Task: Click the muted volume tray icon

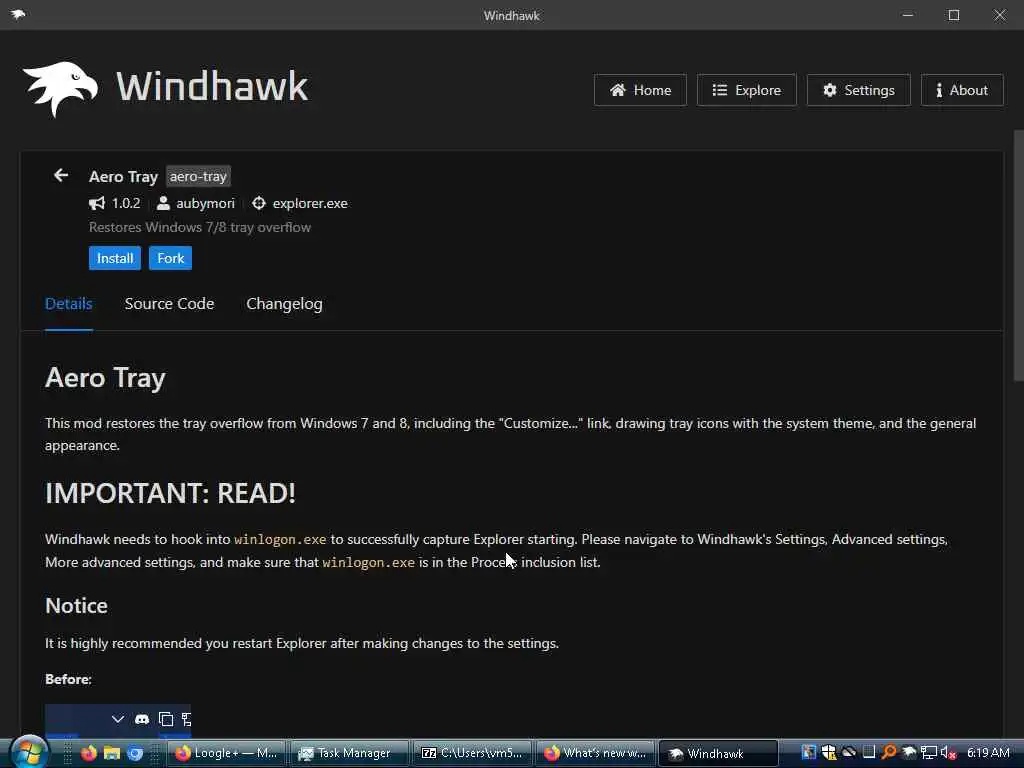Action: 948,752
